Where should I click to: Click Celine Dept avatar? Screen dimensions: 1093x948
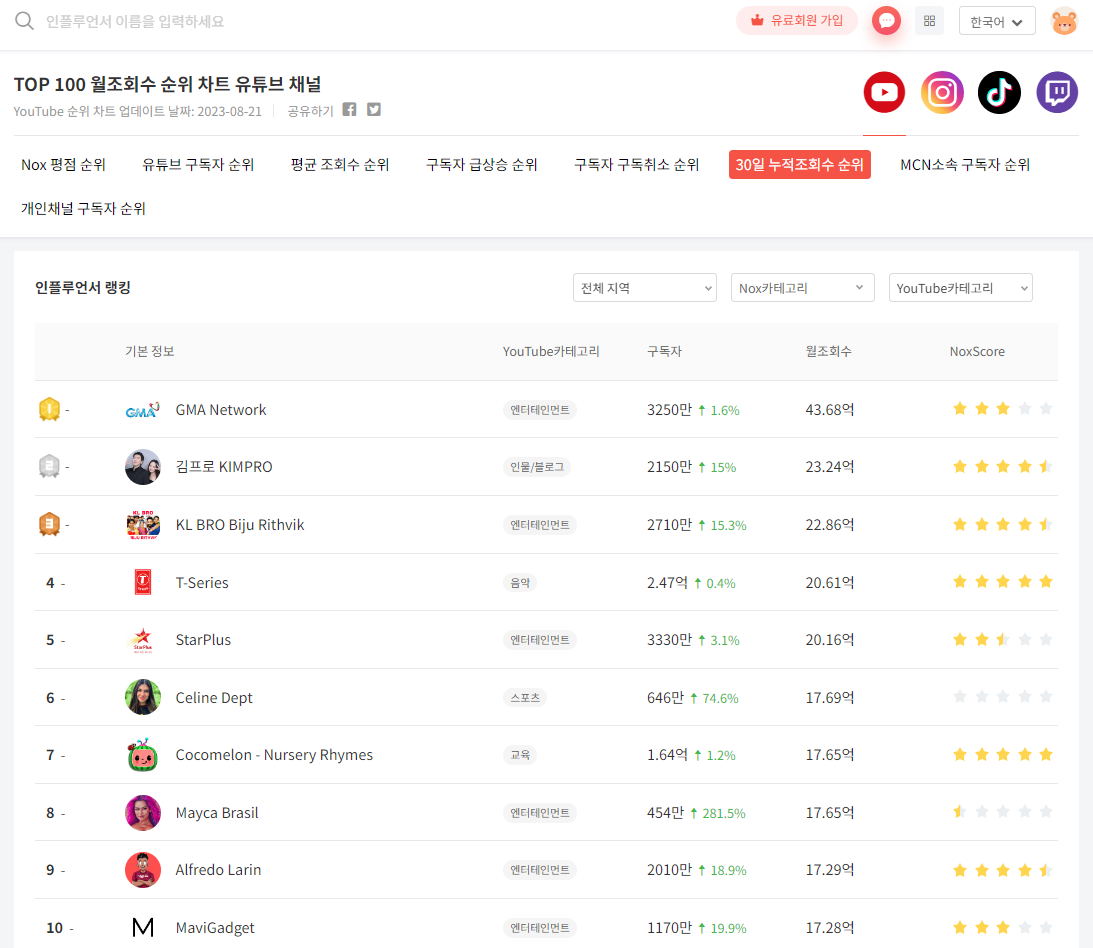[143, 697]
